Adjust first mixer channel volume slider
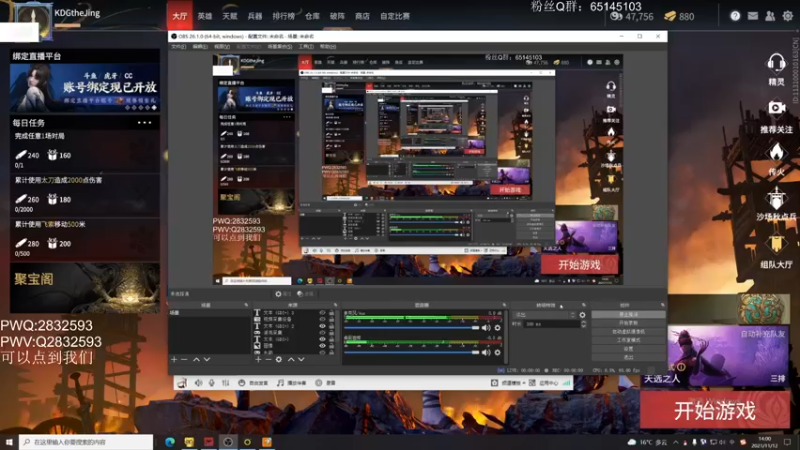 (x=412, y=328)
